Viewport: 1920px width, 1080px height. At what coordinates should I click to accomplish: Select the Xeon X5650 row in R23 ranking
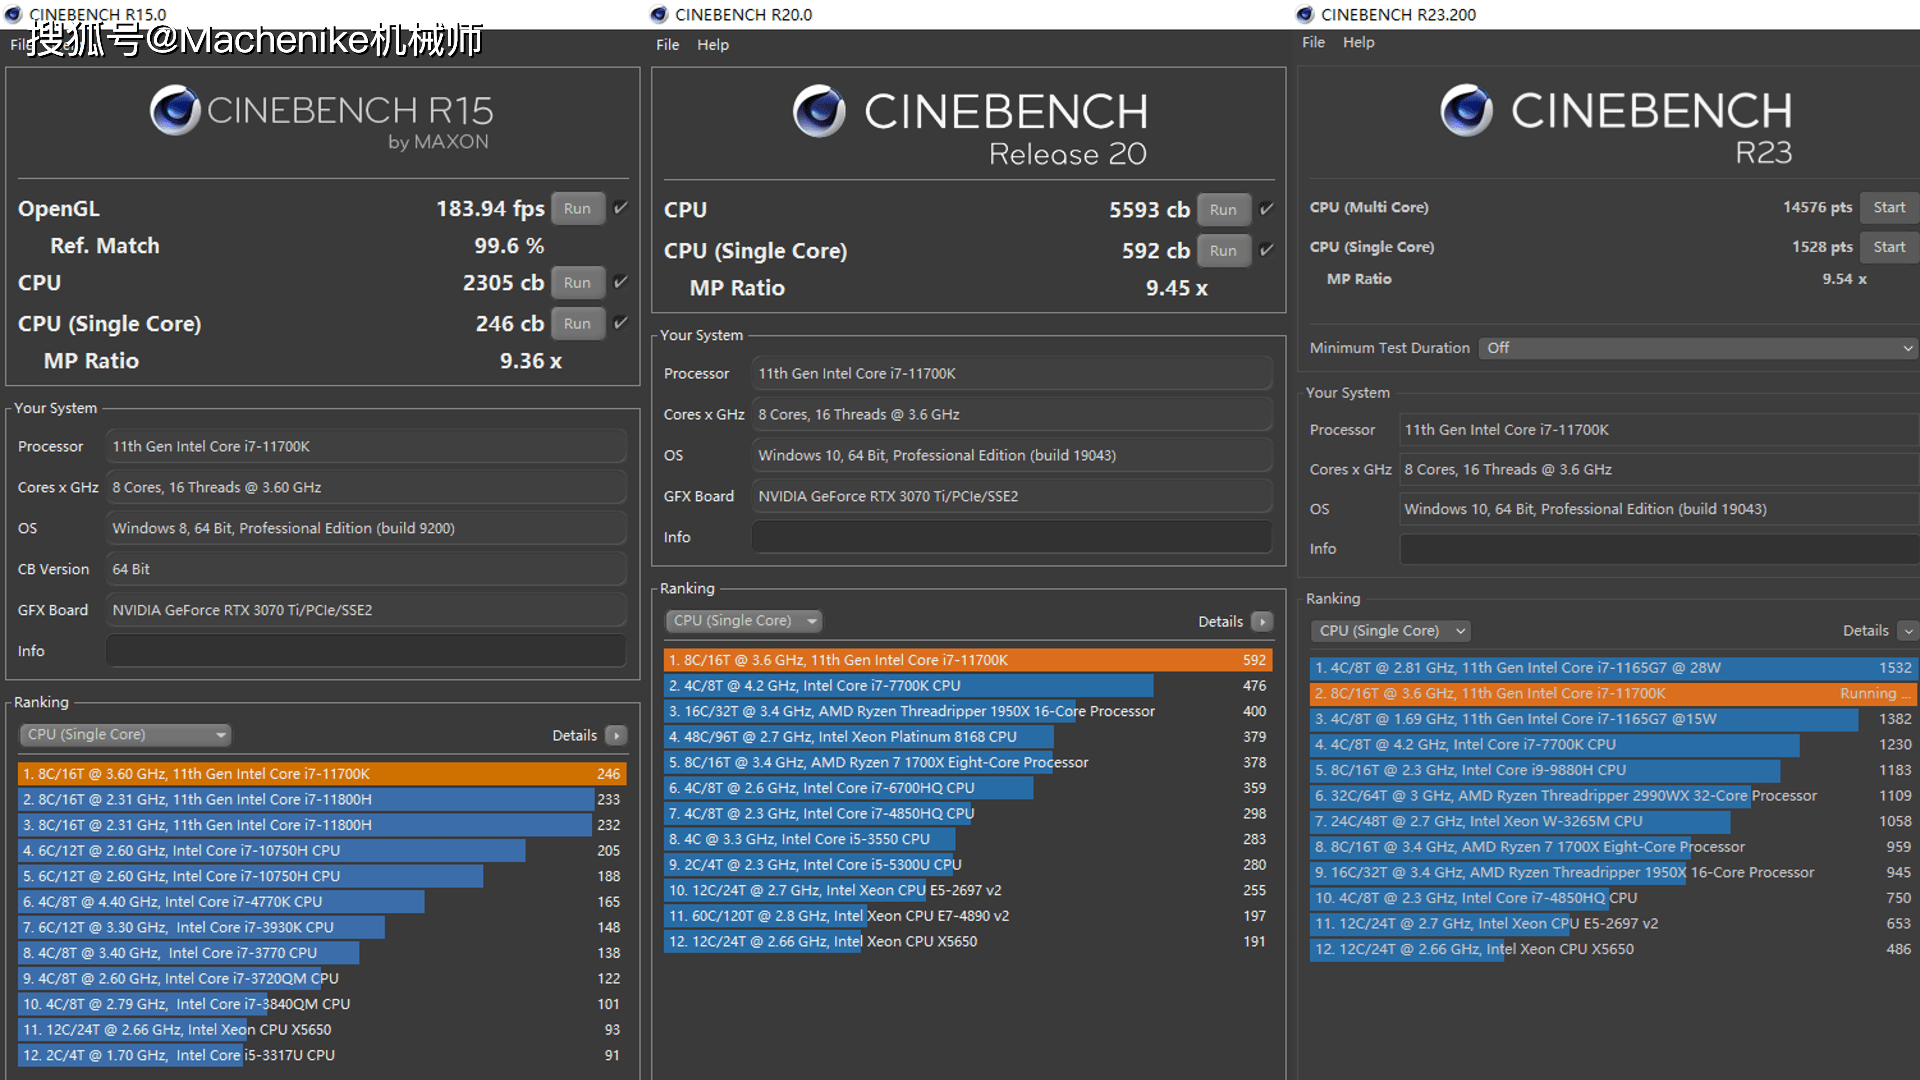pos(1614,949)
